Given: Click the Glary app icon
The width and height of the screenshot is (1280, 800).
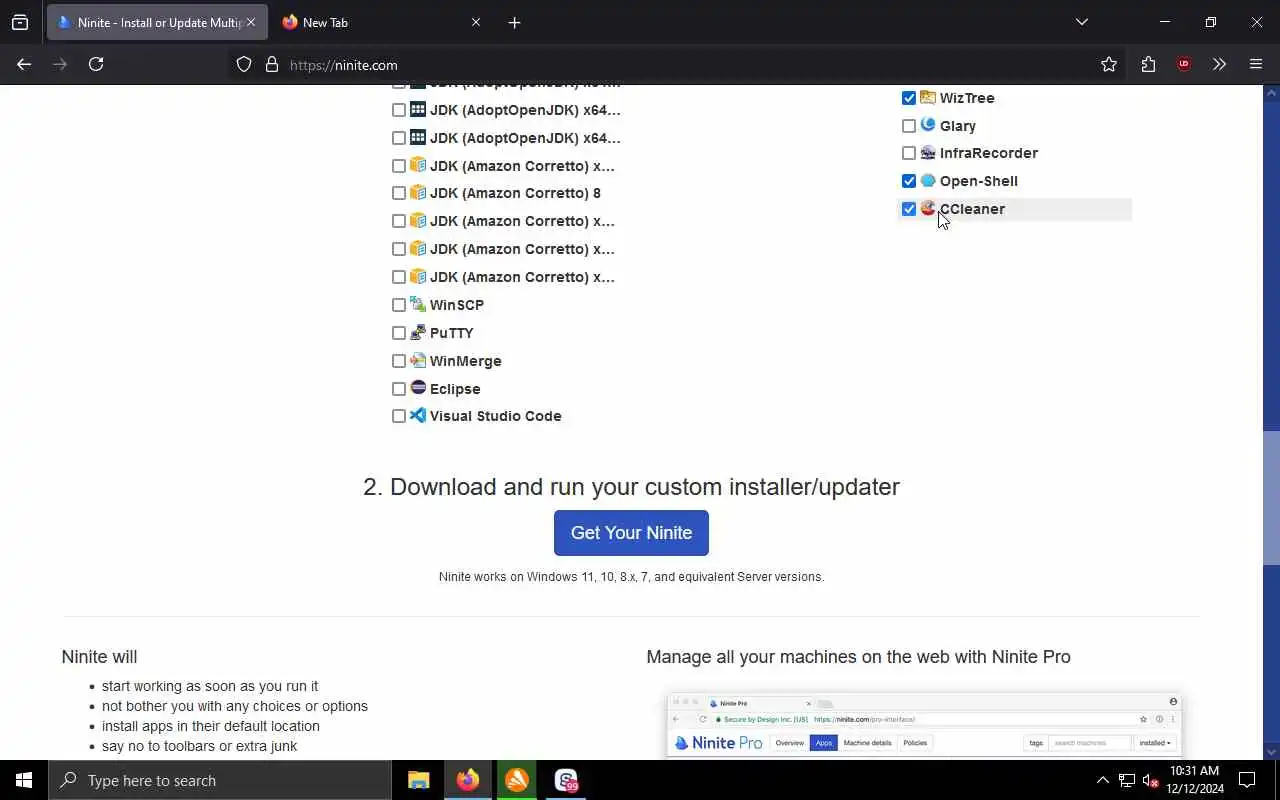Looking at the screenshot, I should point(928,125).
